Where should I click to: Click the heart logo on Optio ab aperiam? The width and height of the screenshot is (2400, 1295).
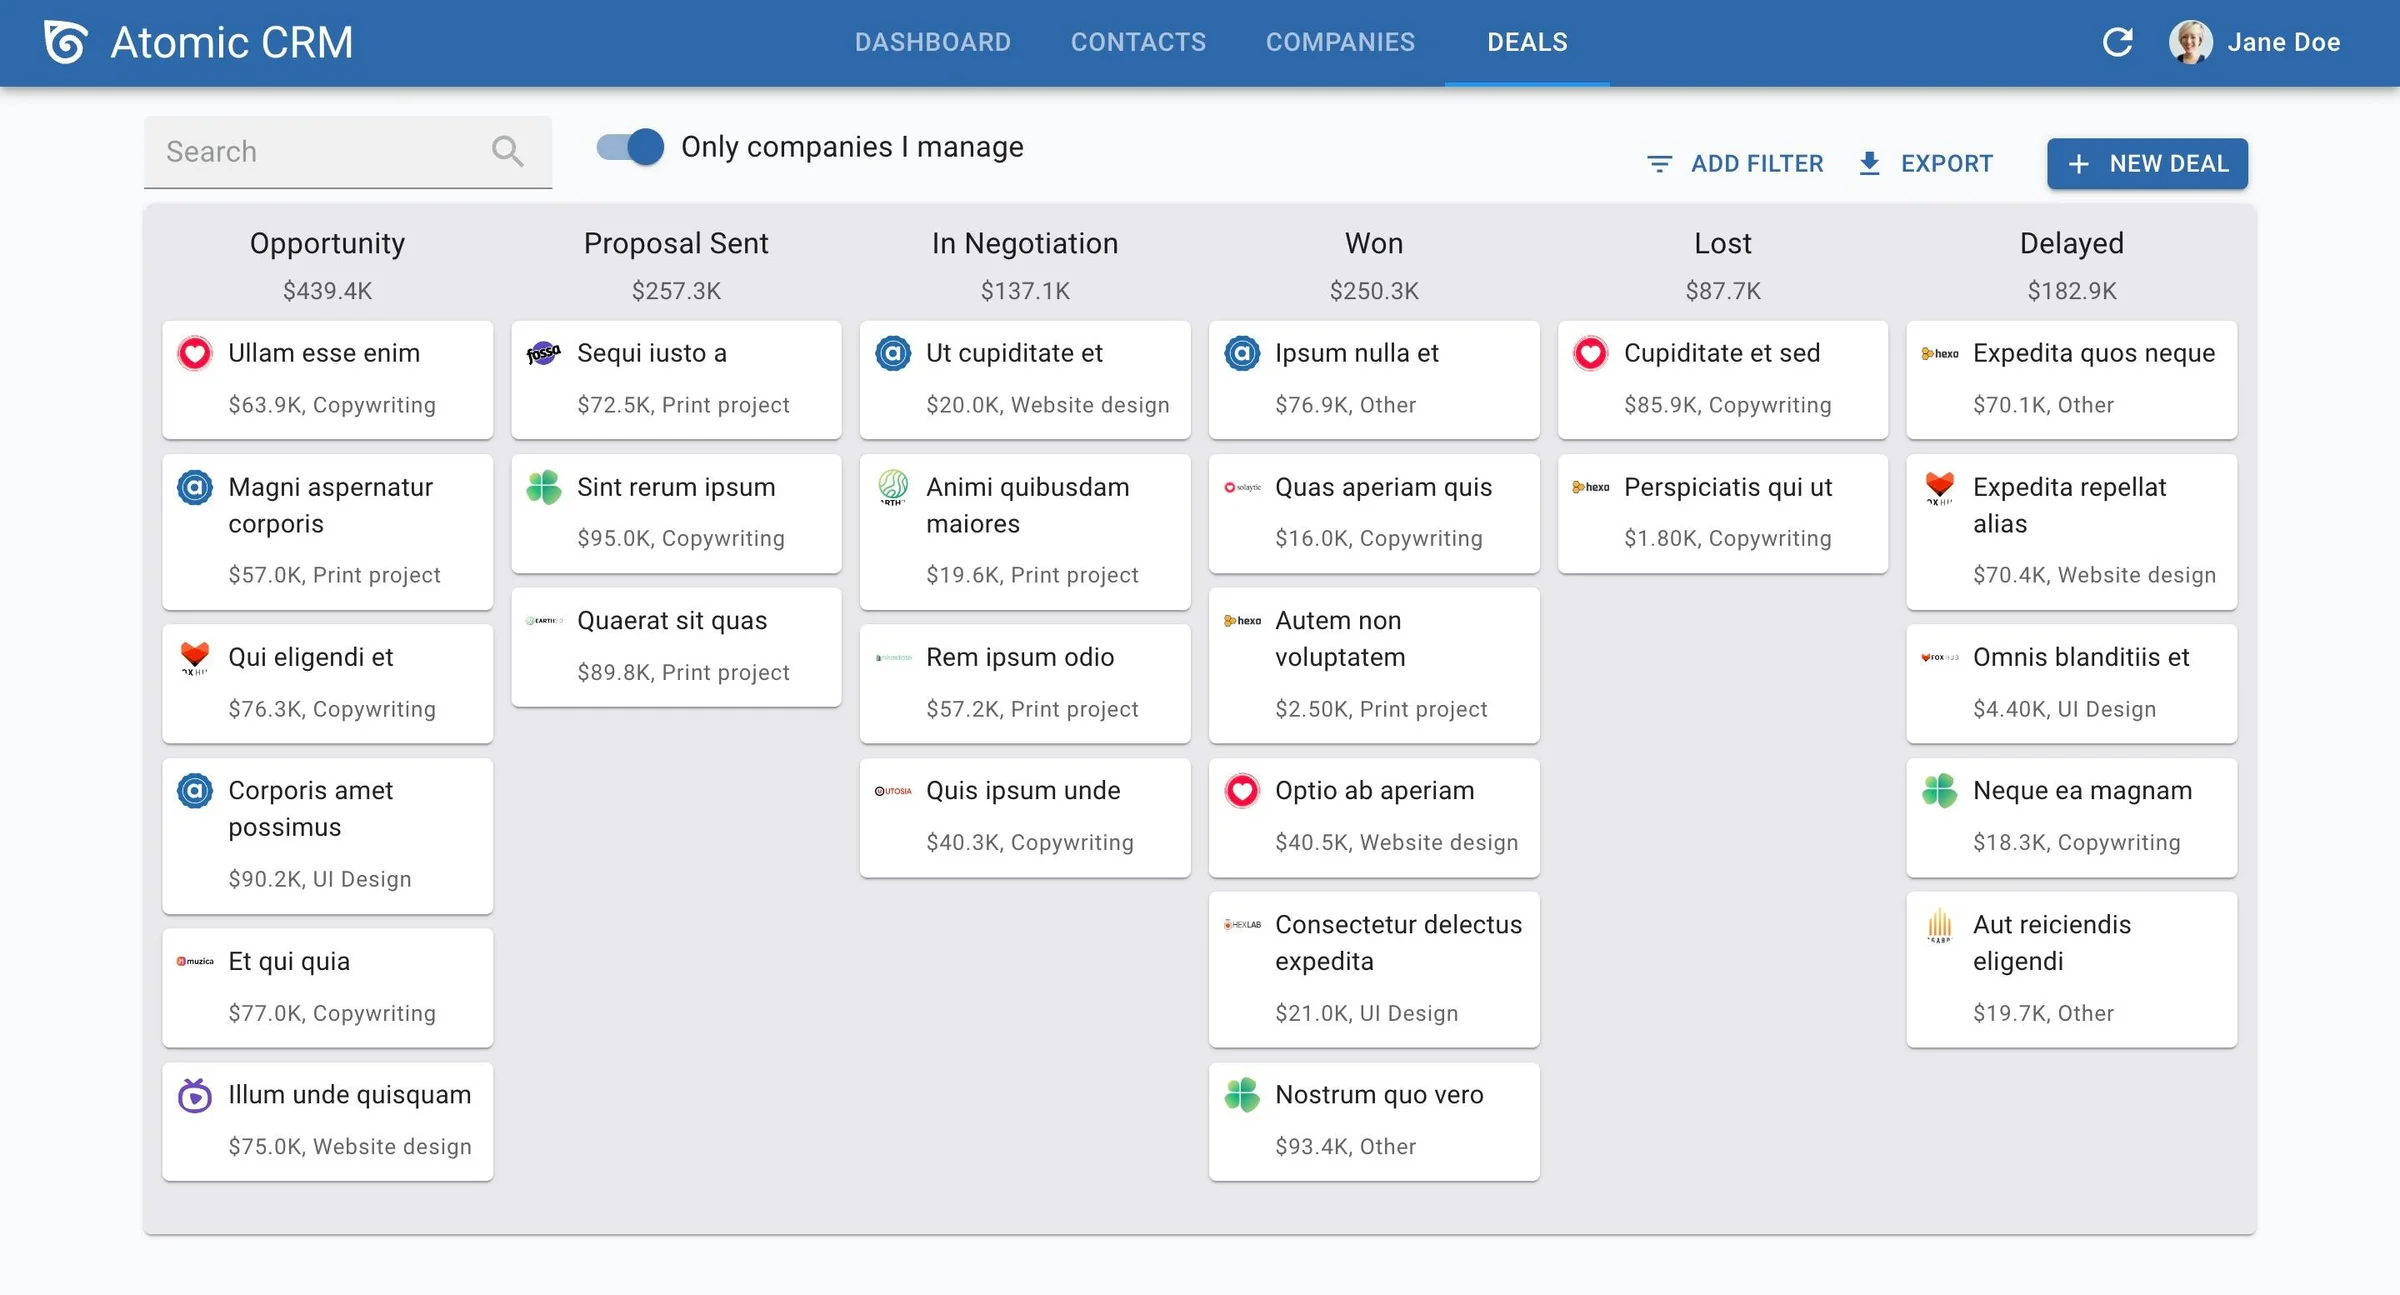point(1242,791)
